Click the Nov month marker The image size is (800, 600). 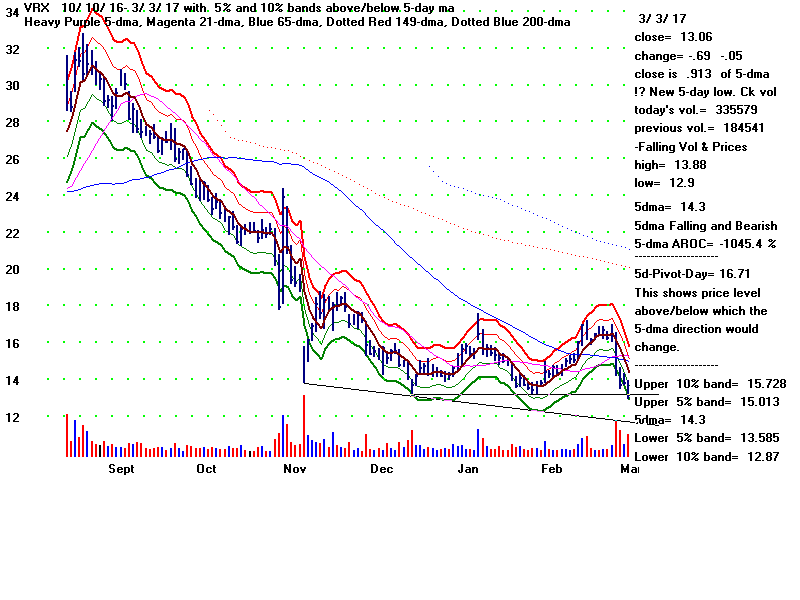tap(294, 468)
